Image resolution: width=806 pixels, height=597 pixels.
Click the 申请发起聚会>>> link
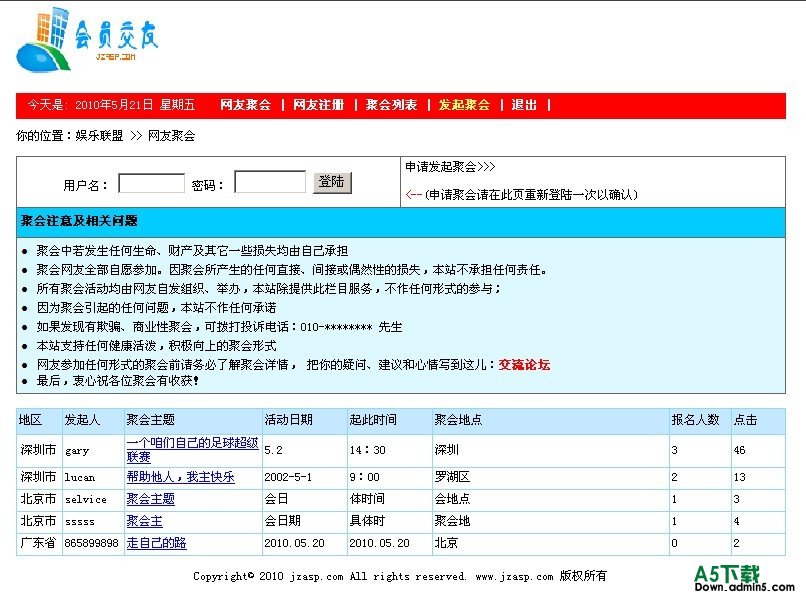[450, 167]
